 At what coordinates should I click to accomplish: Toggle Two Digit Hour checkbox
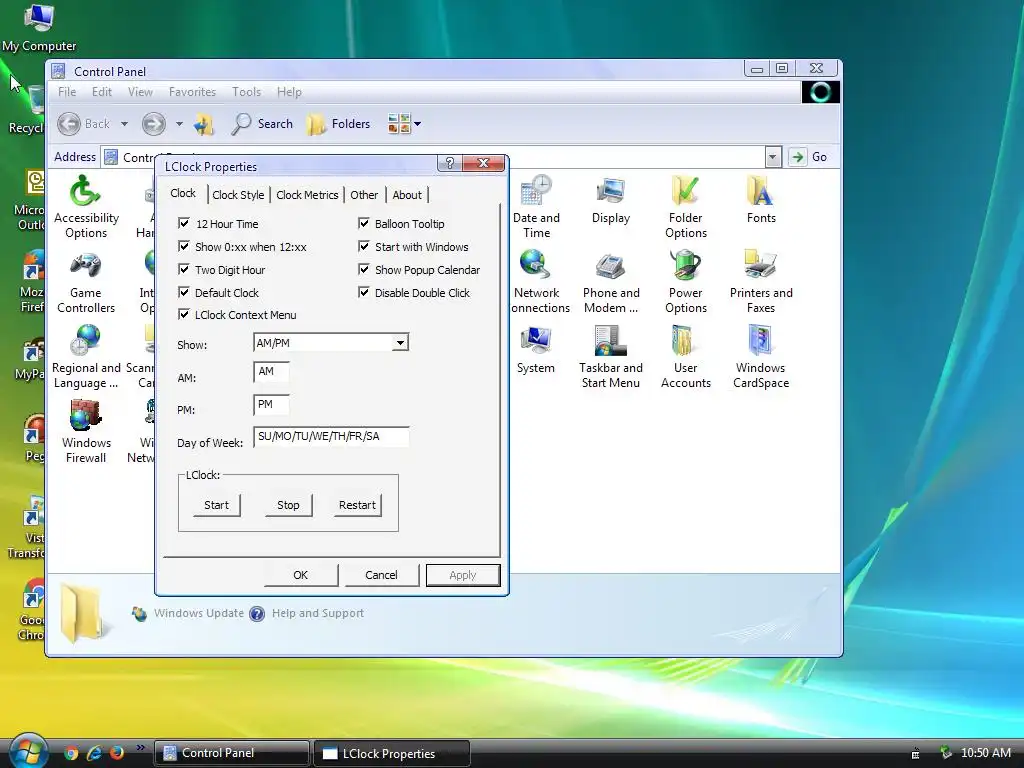tap(184, 269)
